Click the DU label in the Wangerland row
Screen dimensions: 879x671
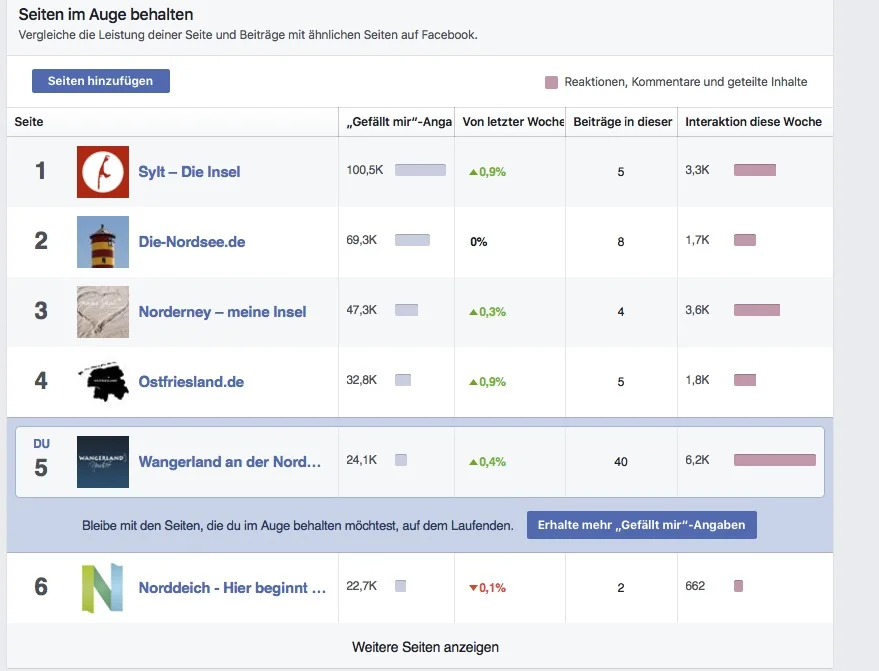point(41,443)
